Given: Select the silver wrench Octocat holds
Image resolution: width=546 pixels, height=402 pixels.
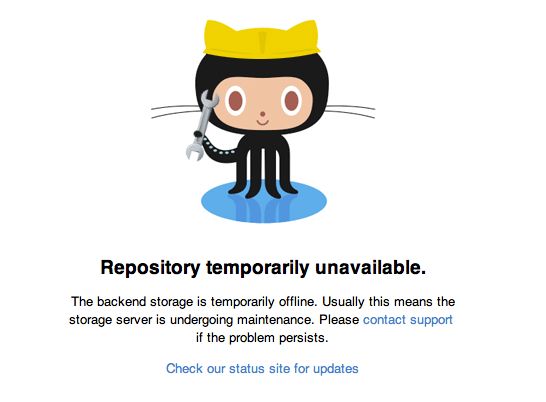Looking at the screenshot, I should (x=201, y=125).
